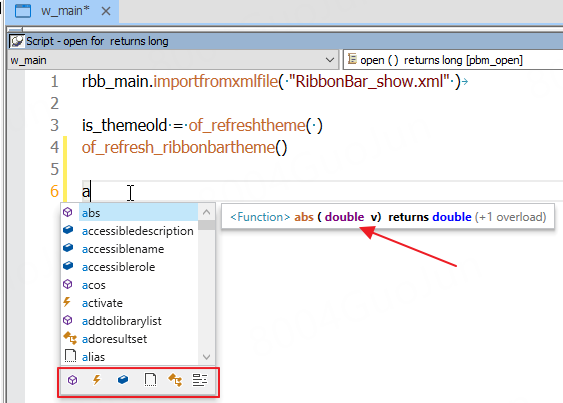Click the objects filter hierarchy icon

click(175, 380)
